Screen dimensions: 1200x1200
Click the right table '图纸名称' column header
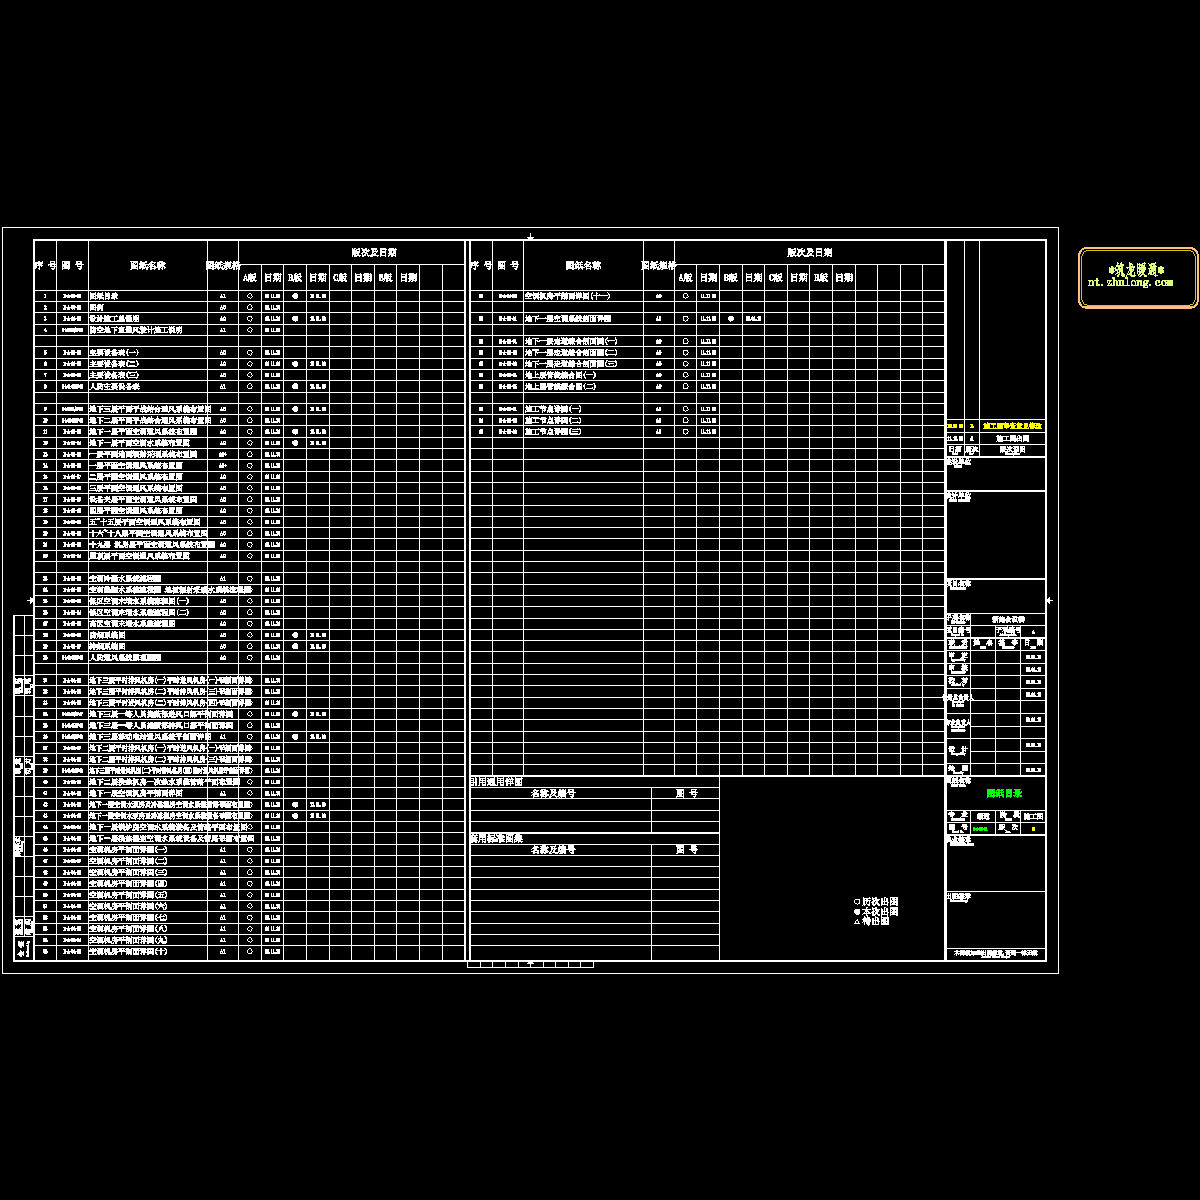tap(583, 266)
